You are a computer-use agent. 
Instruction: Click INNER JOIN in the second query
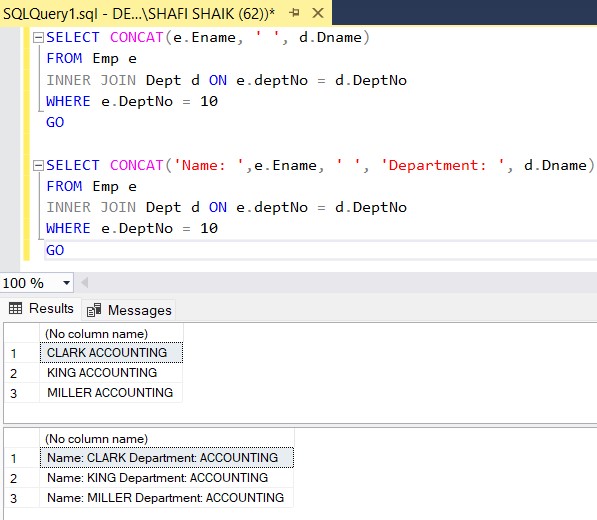[91, 207]
